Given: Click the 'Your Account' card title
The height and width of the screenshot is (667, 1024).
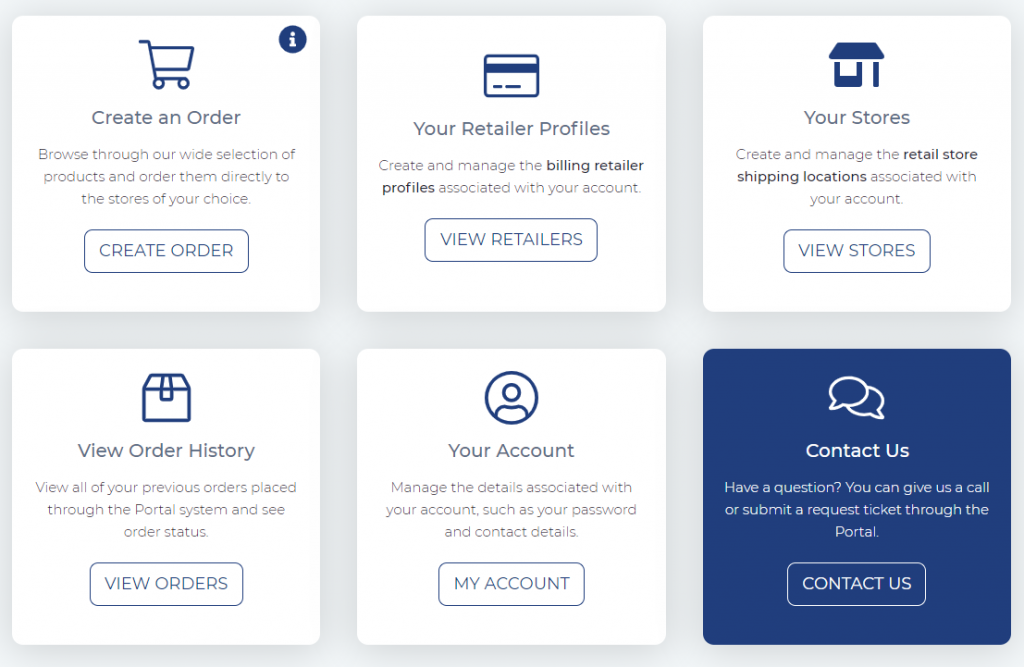Looking at the screenshot, I should [511, 451].
